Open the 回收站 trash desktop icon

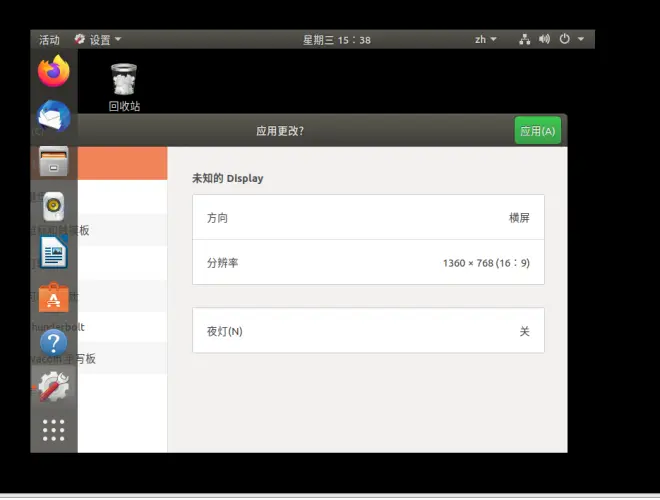click(124, 88)
